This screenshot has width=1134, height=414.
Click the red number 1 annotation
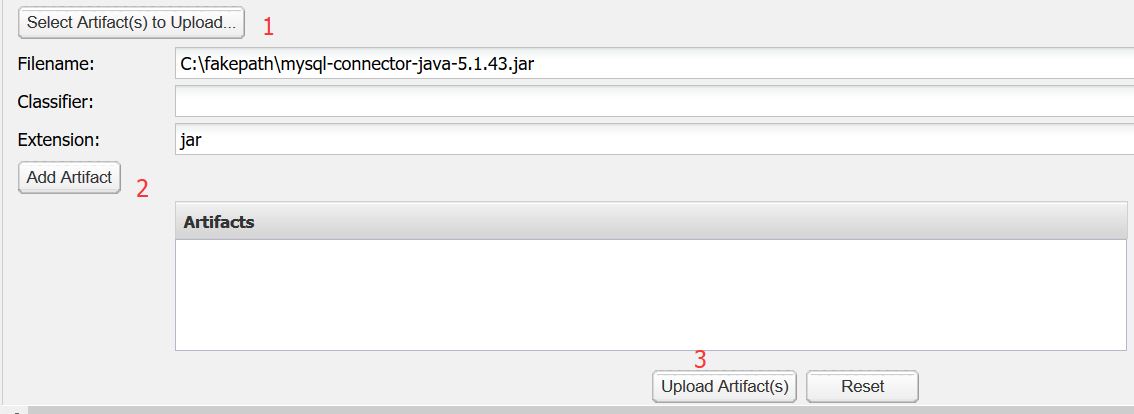tap(268, 24)
